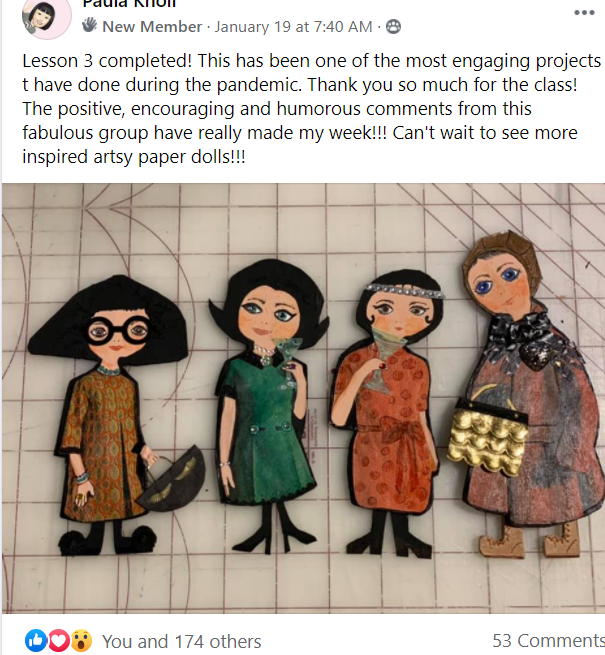Click the poster's profile avatar
This screenshot has width=605, height=655.
pyautogui.click(x=46, y=17)
